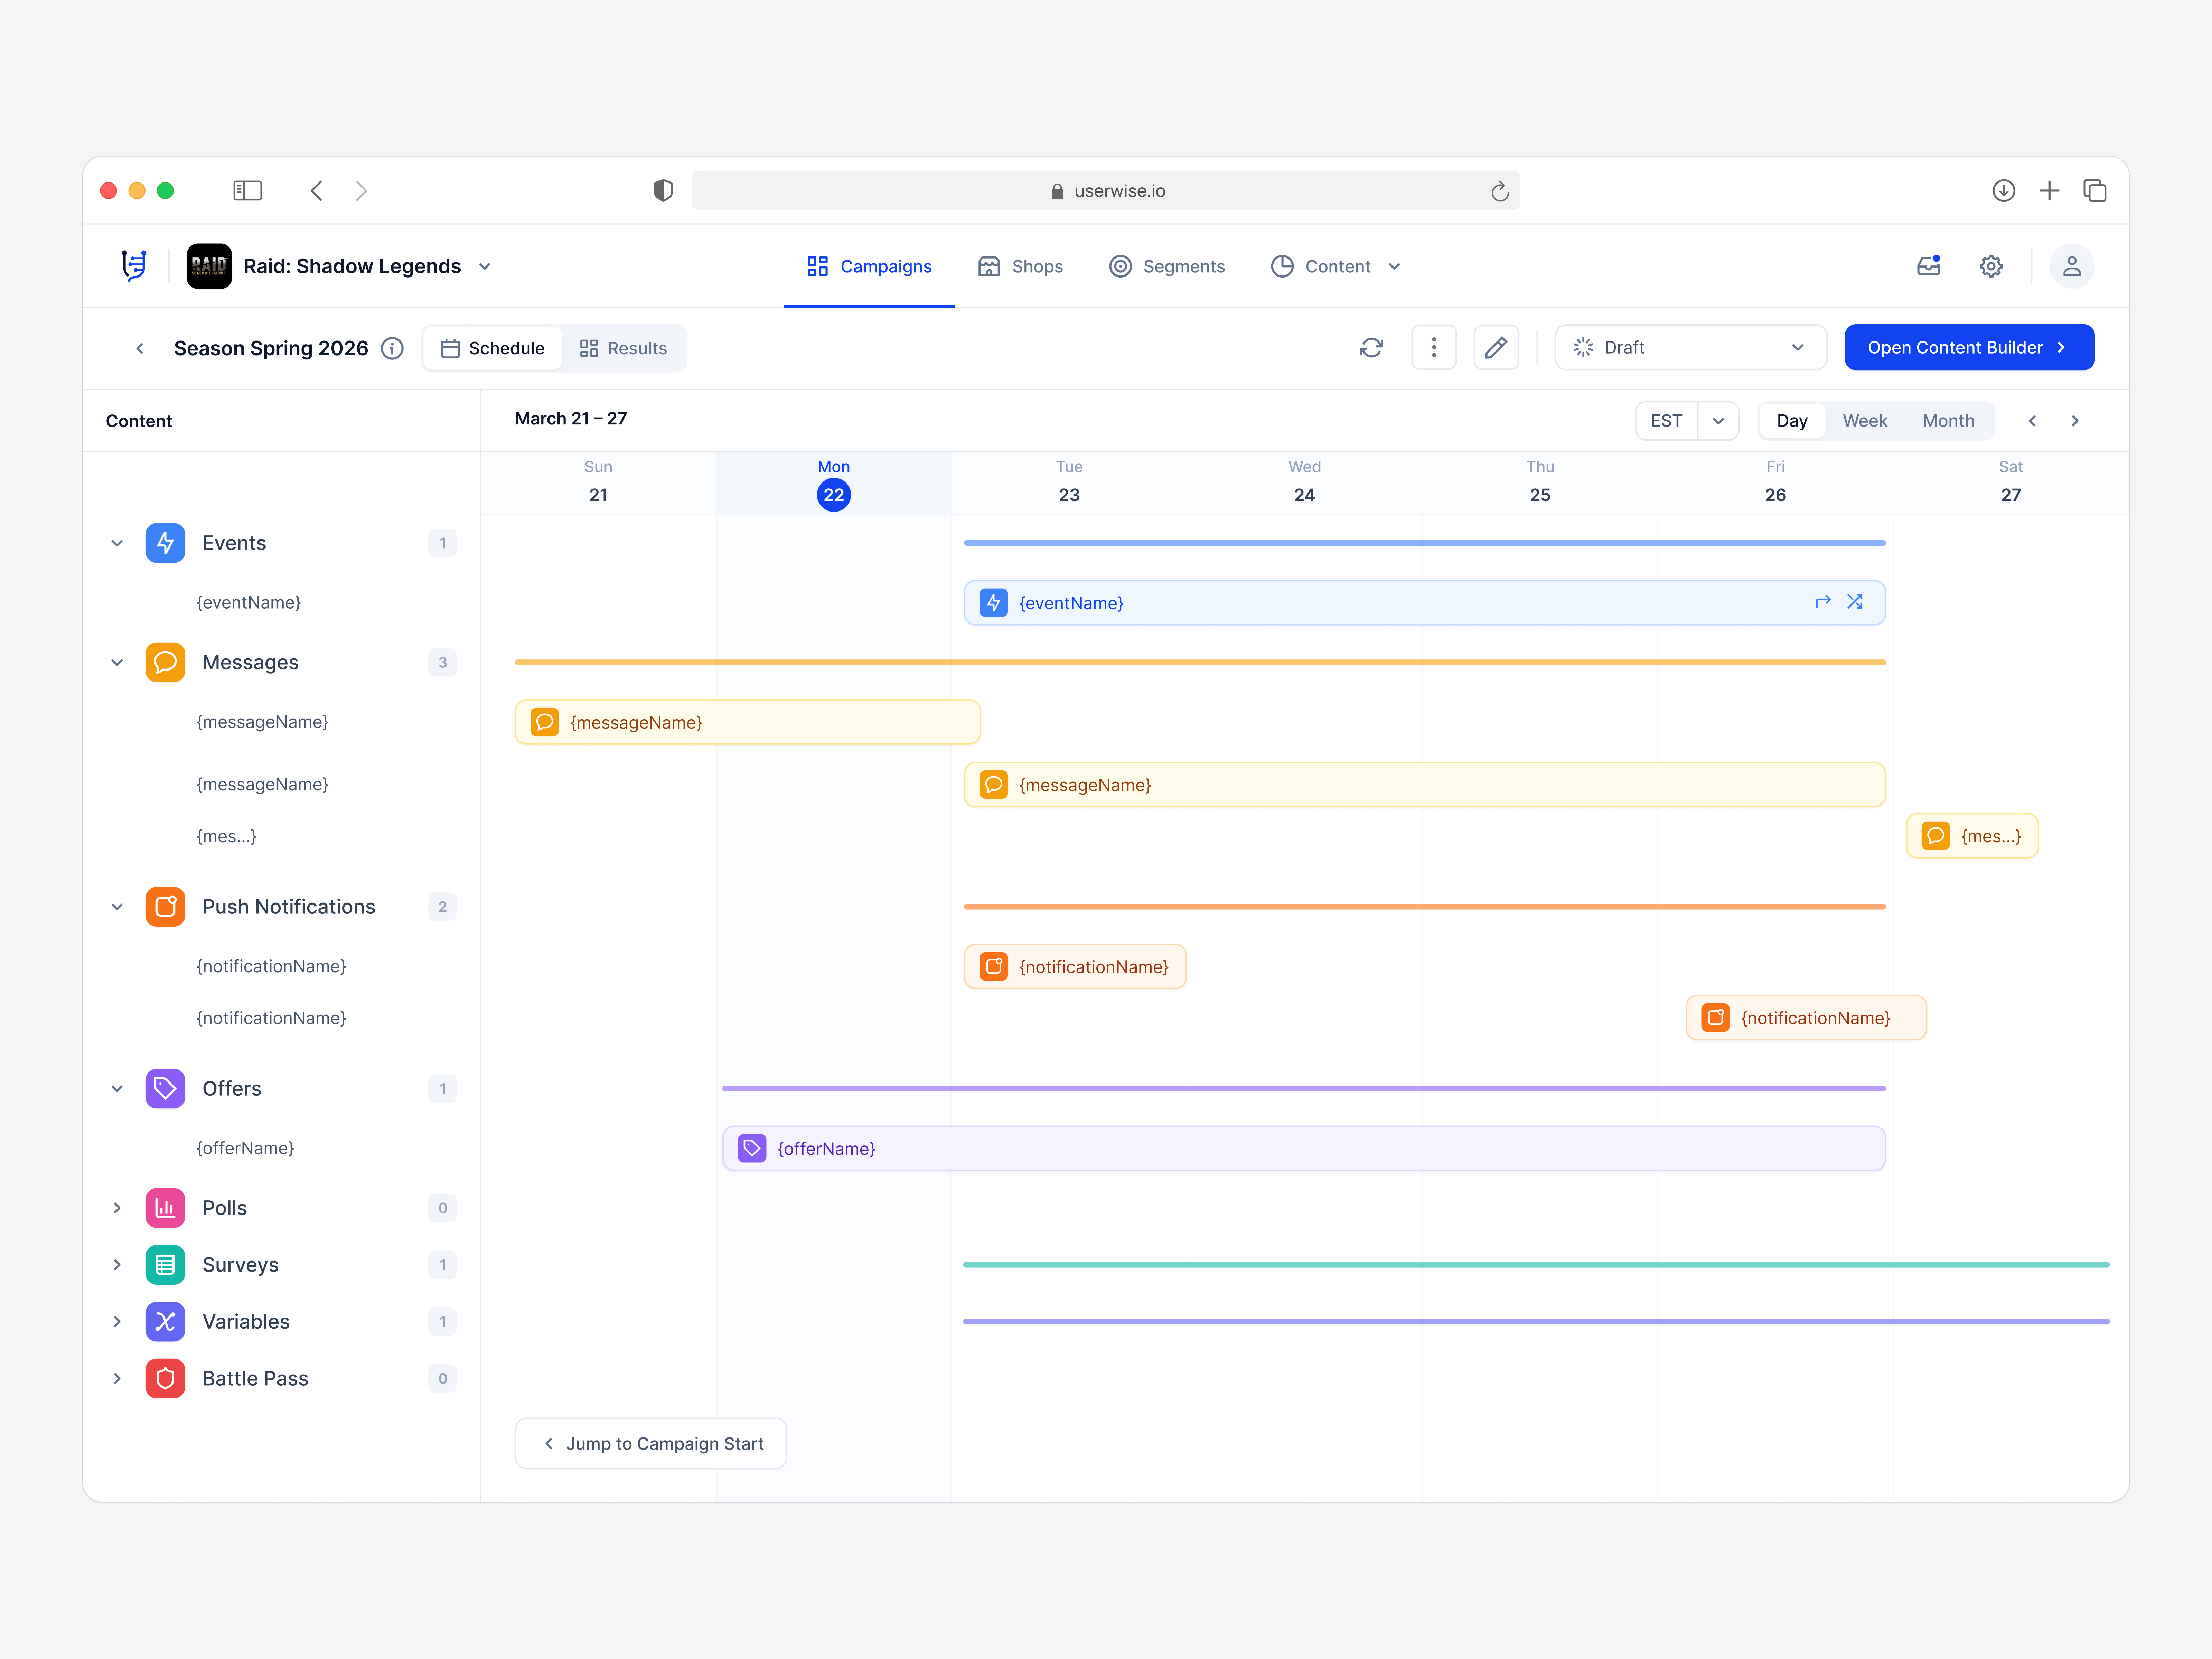2212x1659 pixels.
Task: Switch calendar to Month view
Action: (x=1948, y=420)
